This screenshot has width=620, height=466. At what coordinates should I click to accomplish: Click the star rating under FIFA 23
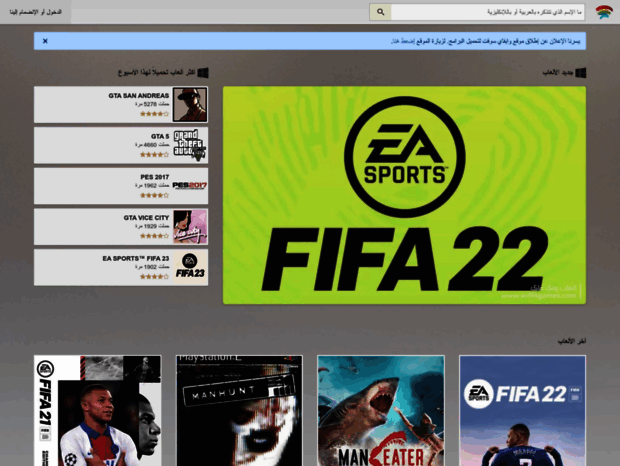click(x=154, y=277)
